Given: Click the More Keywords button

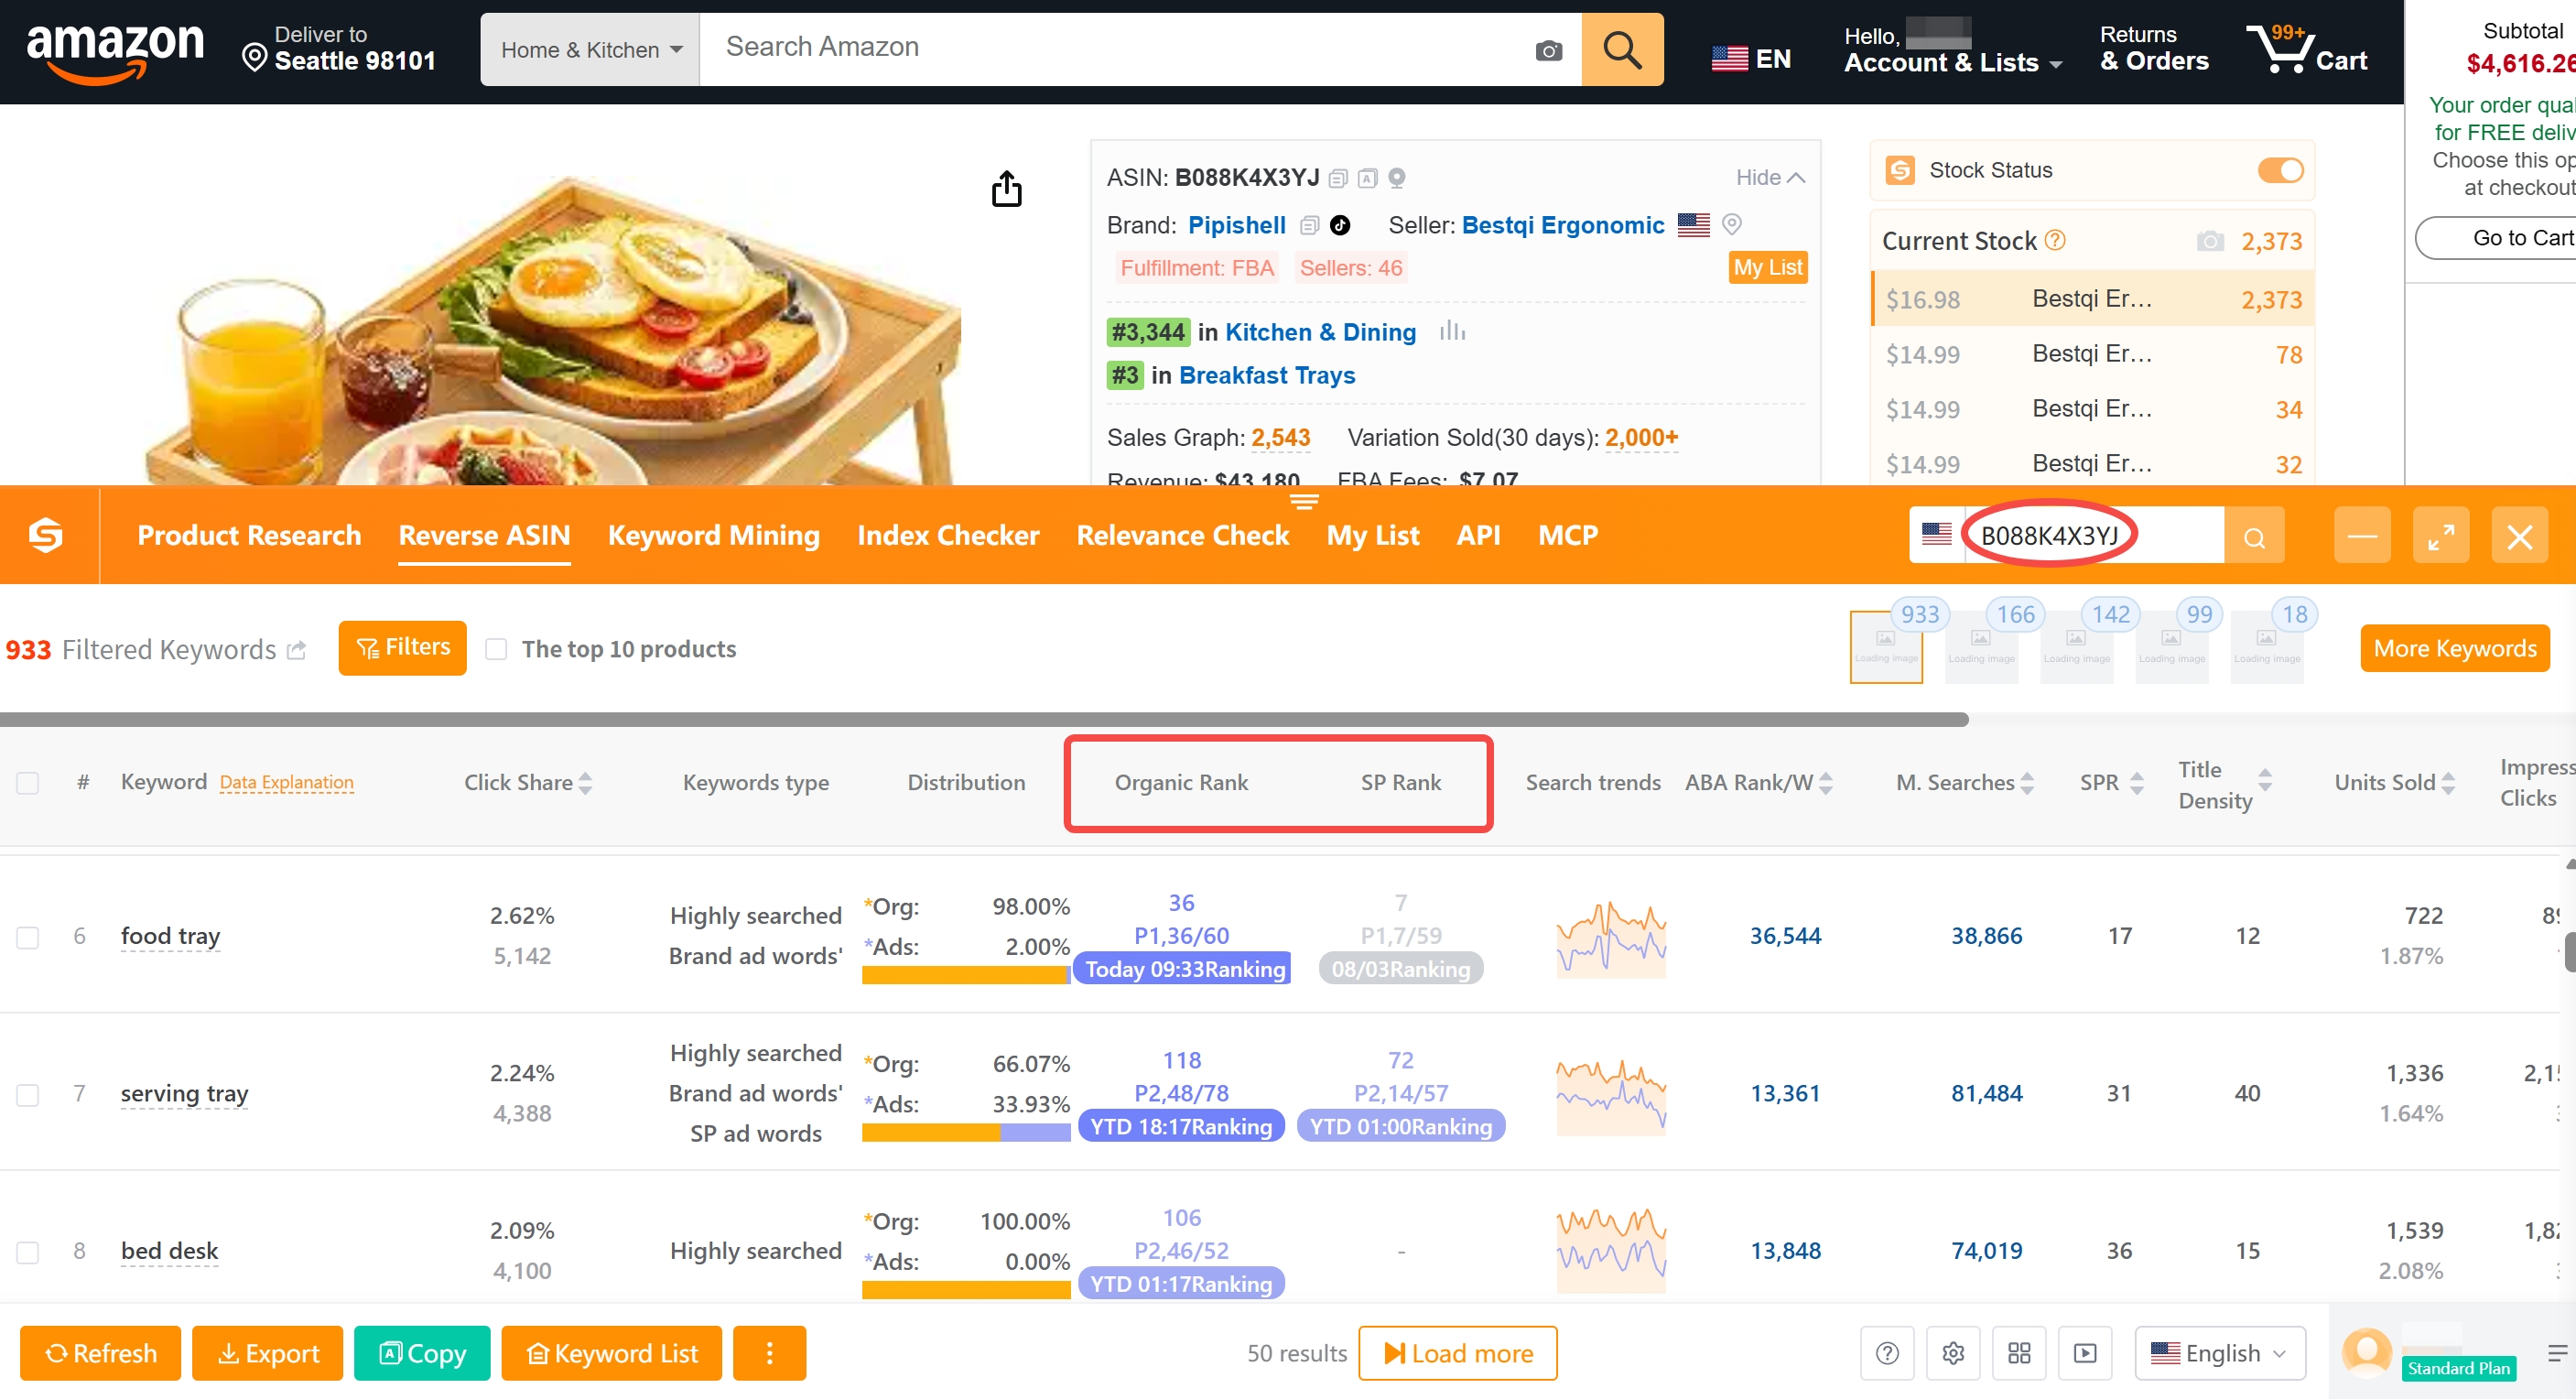Looking at the screenshot, I should point(2455,648).
